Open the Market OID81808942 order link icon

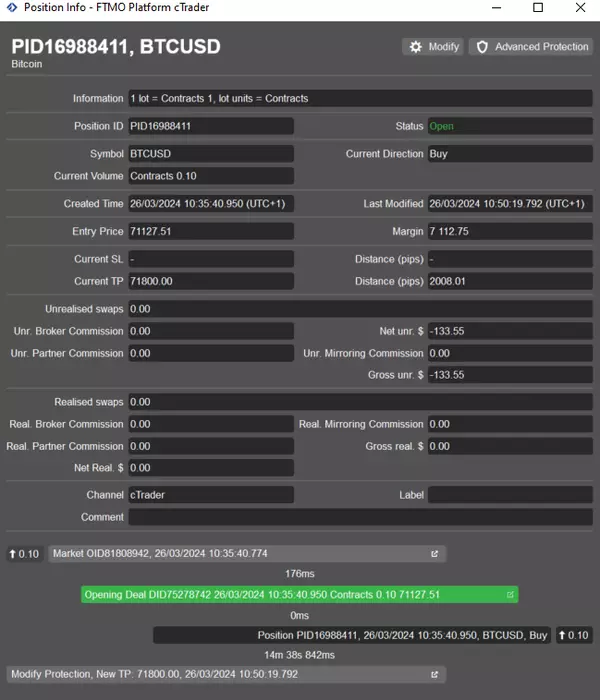coord(434,554)
